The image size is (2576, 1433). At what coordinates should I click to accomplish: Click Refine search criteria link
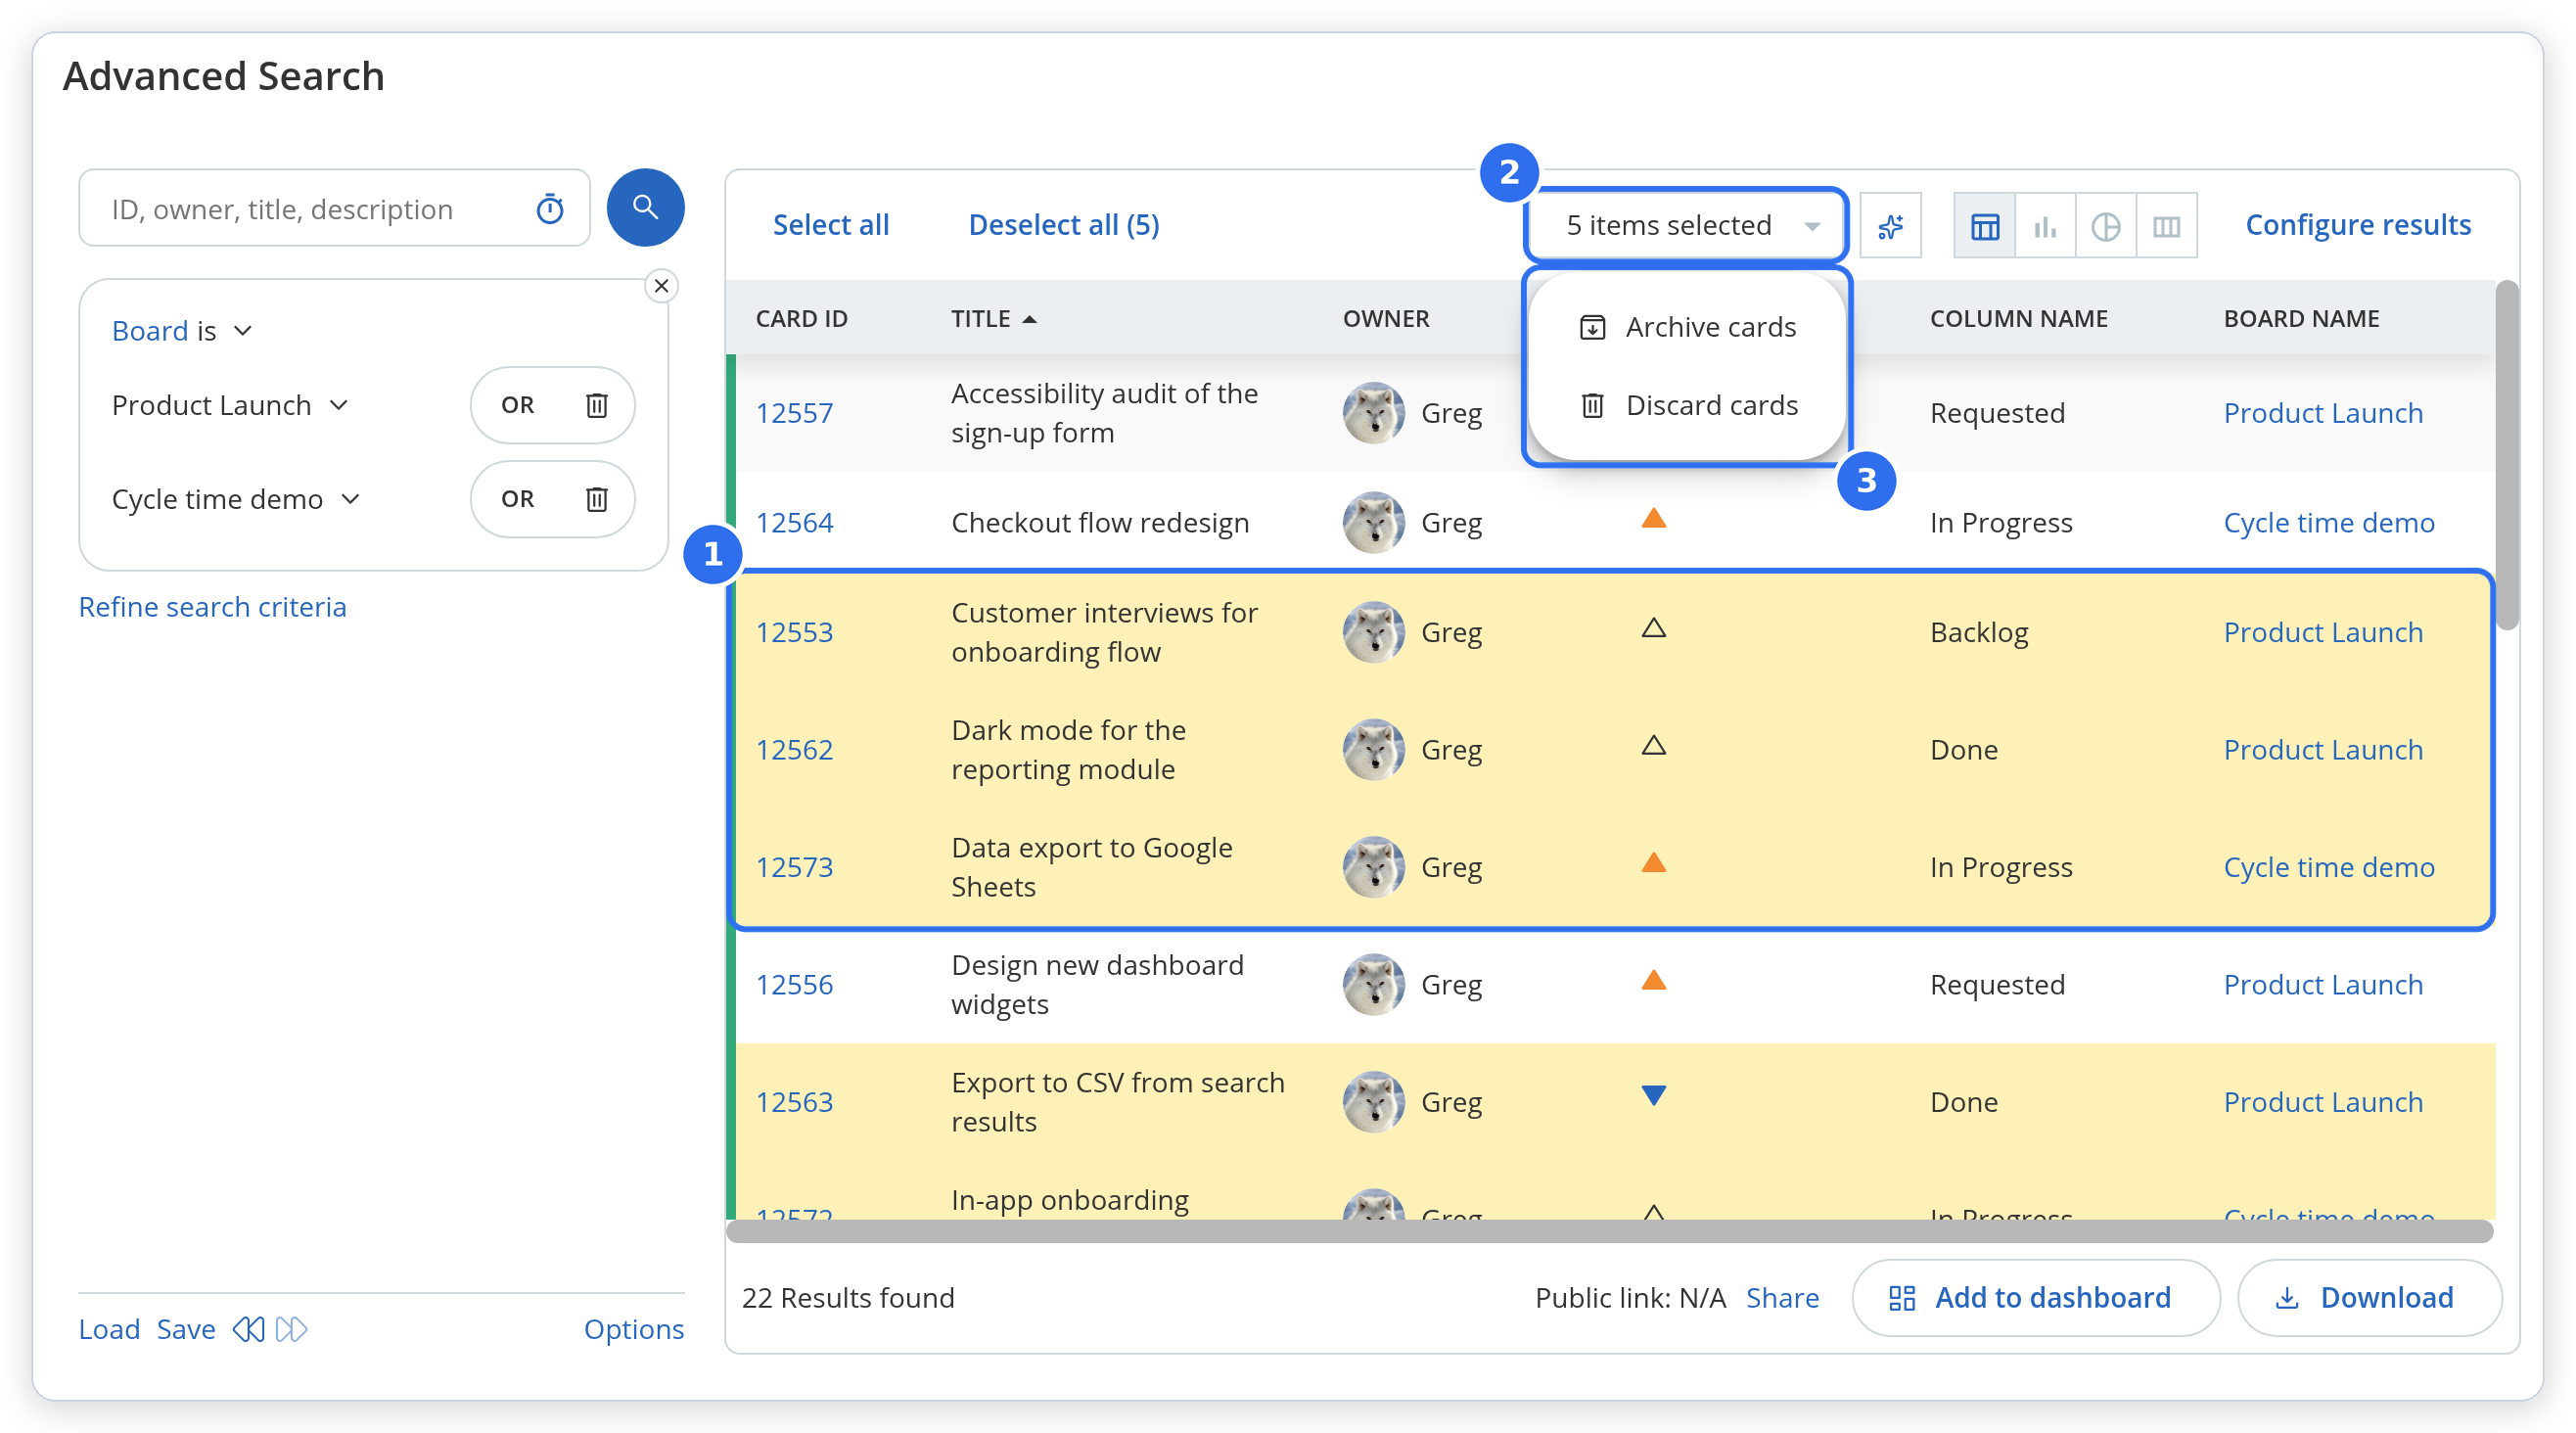212,607
